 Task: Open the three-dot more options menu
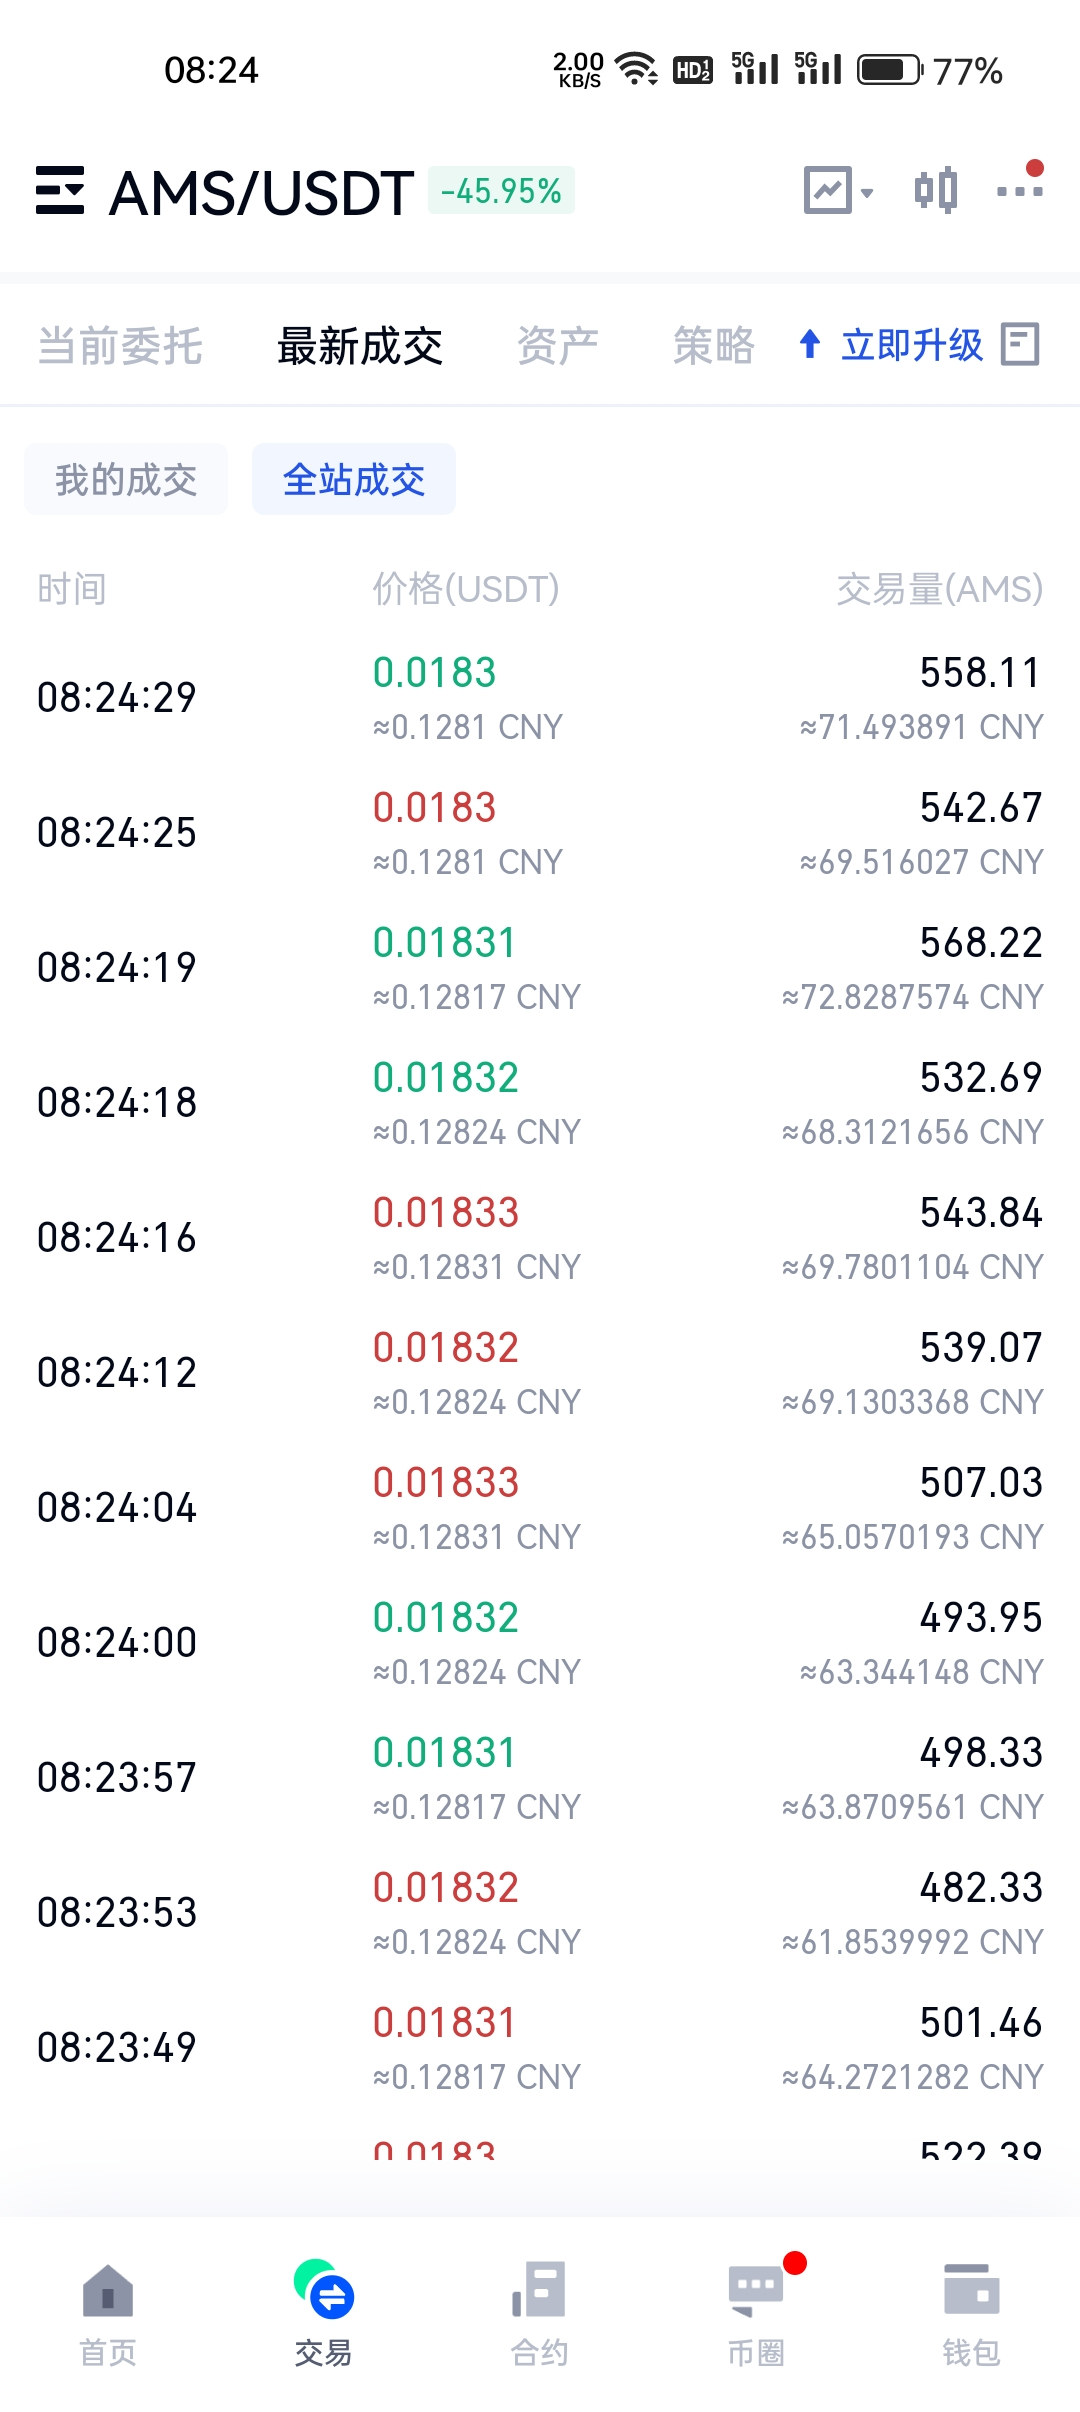[x=1019, y=190]
